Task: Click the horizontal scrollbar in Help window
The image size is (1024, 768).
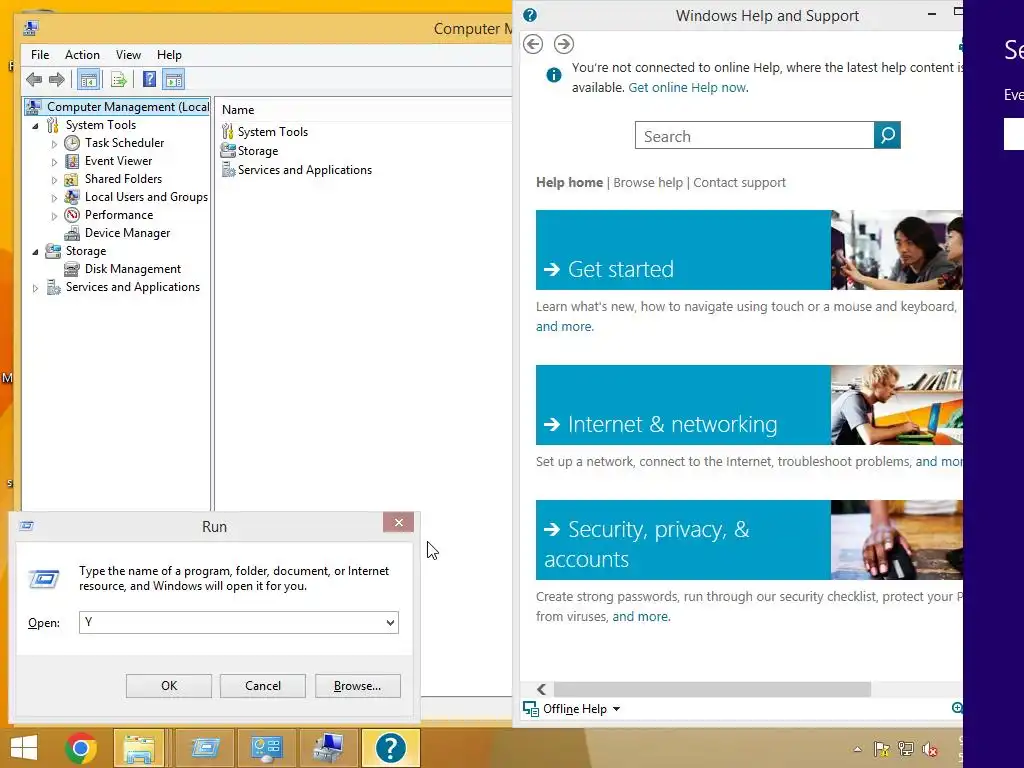Action: [712, 689]
